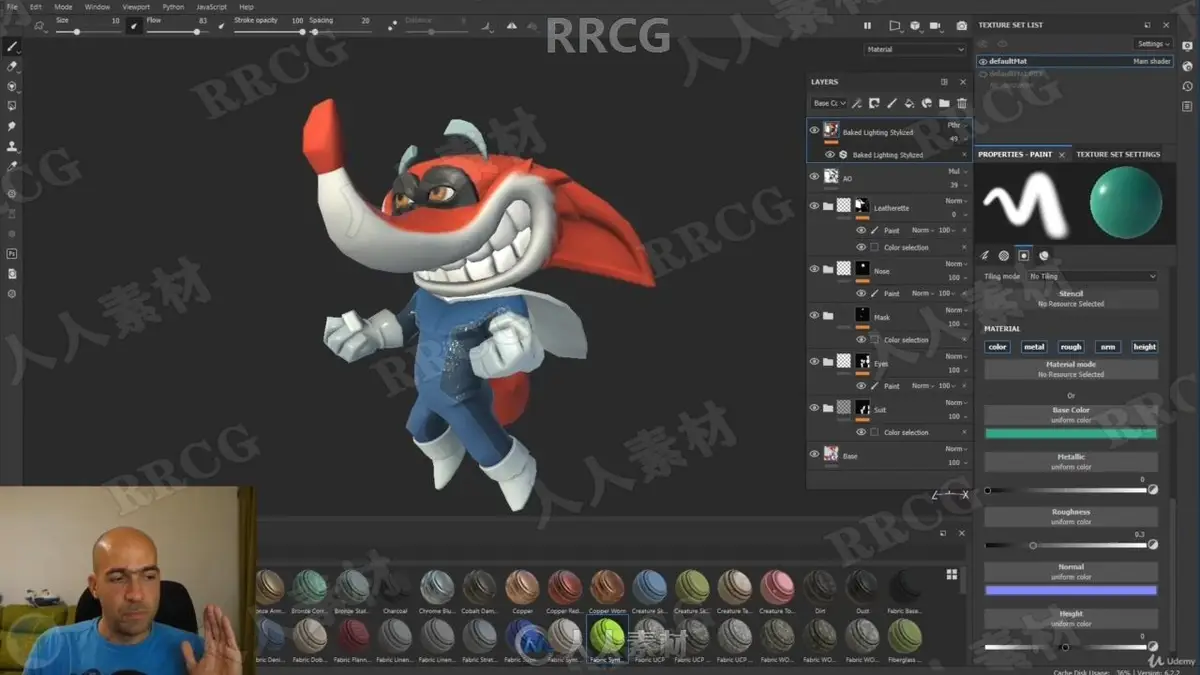
Task: Open the Viewport menu
Action: tap(136, 7)
